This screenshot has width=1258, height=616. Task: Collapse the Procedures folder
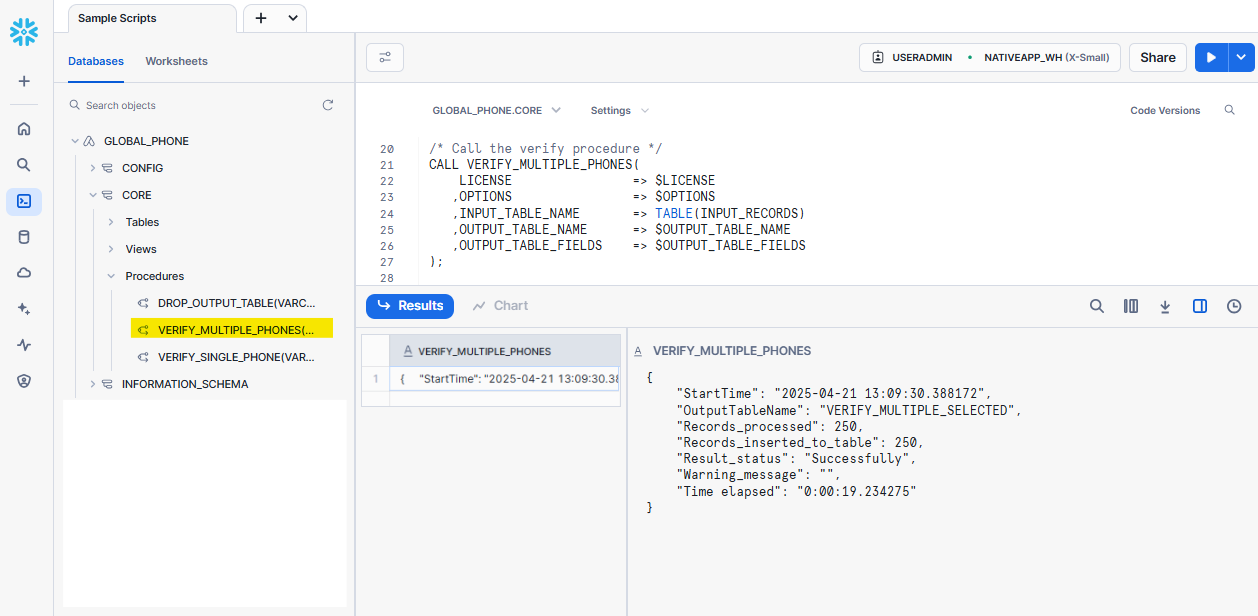pos(111,276)
